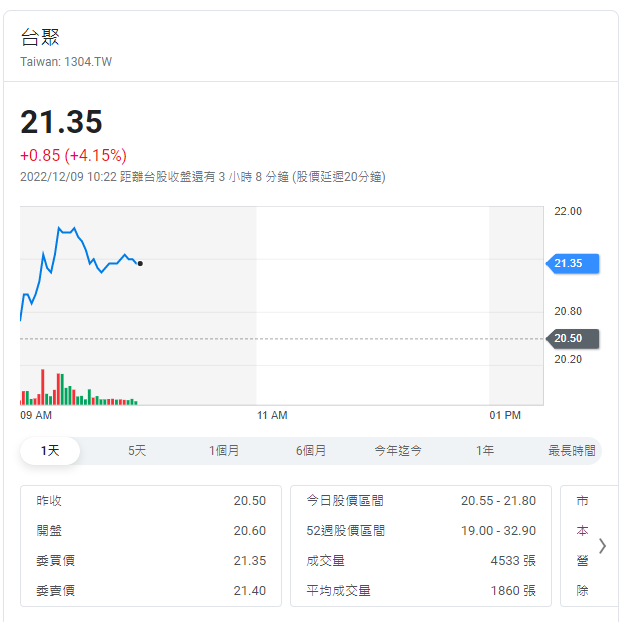Click the large 21.35 price figure
Screen dimensions: 623x622
[x=62, y=122]
